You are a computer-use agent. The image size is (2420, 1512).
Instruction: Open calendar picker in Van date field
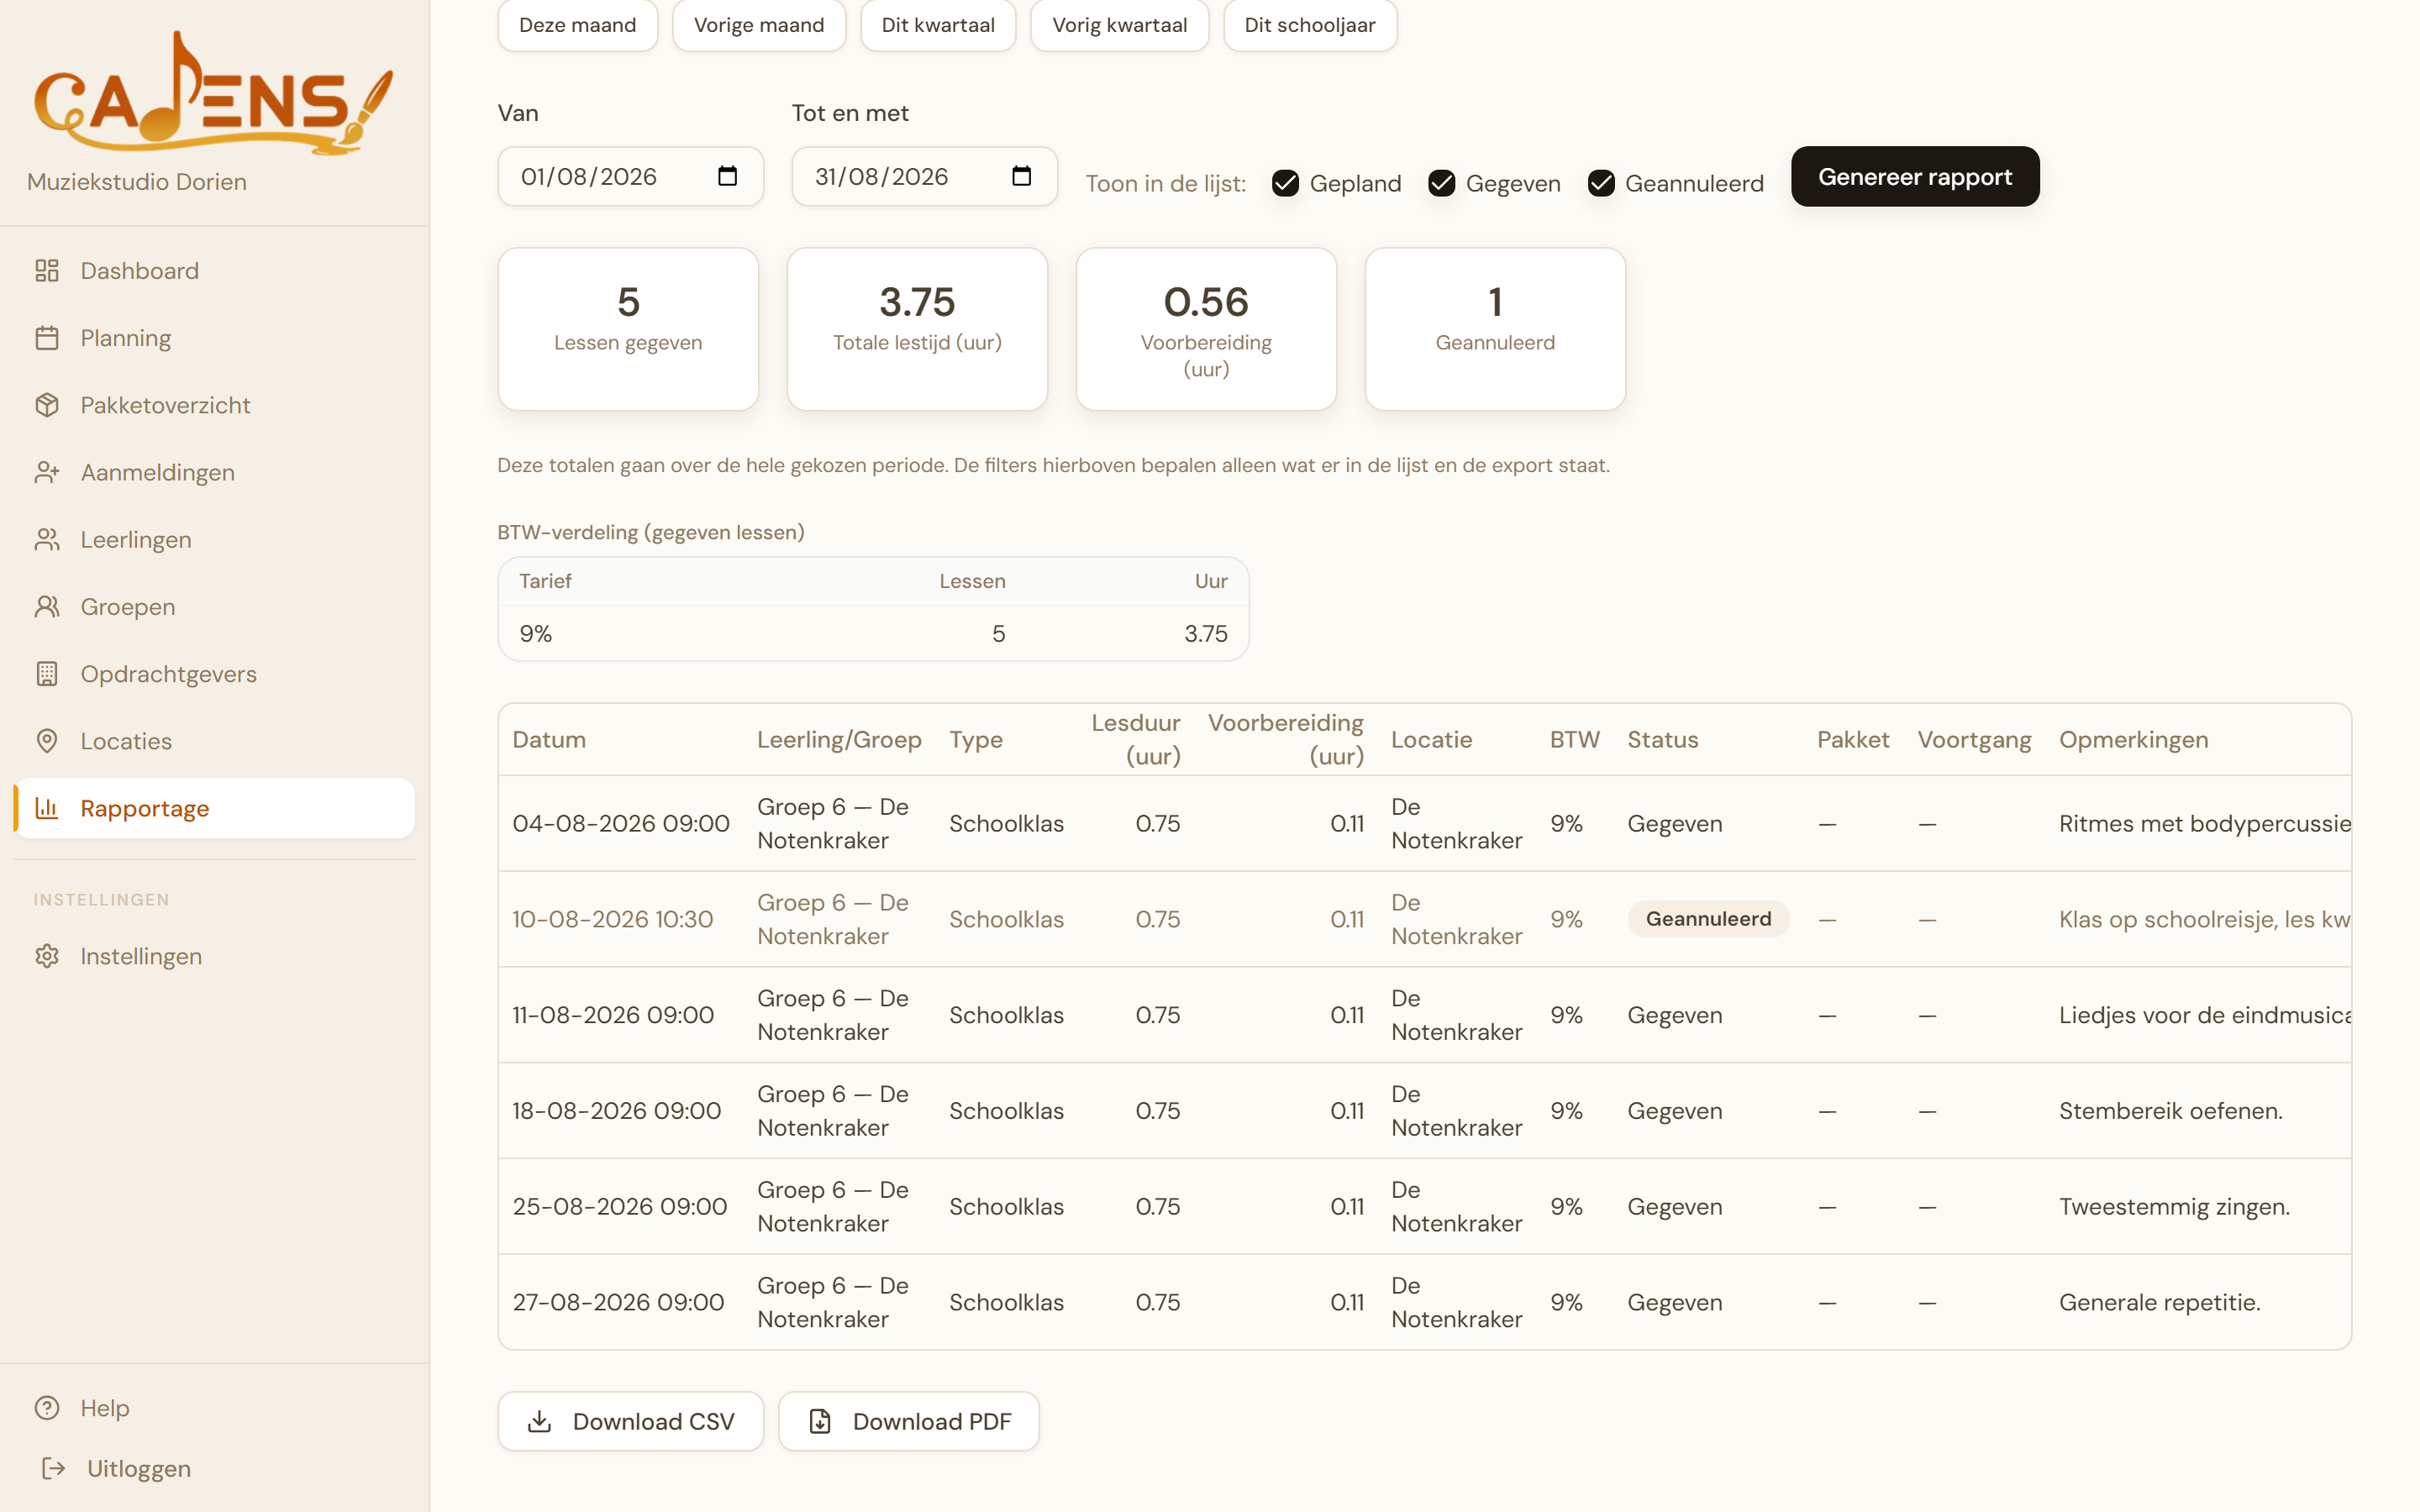coord(727,176)
